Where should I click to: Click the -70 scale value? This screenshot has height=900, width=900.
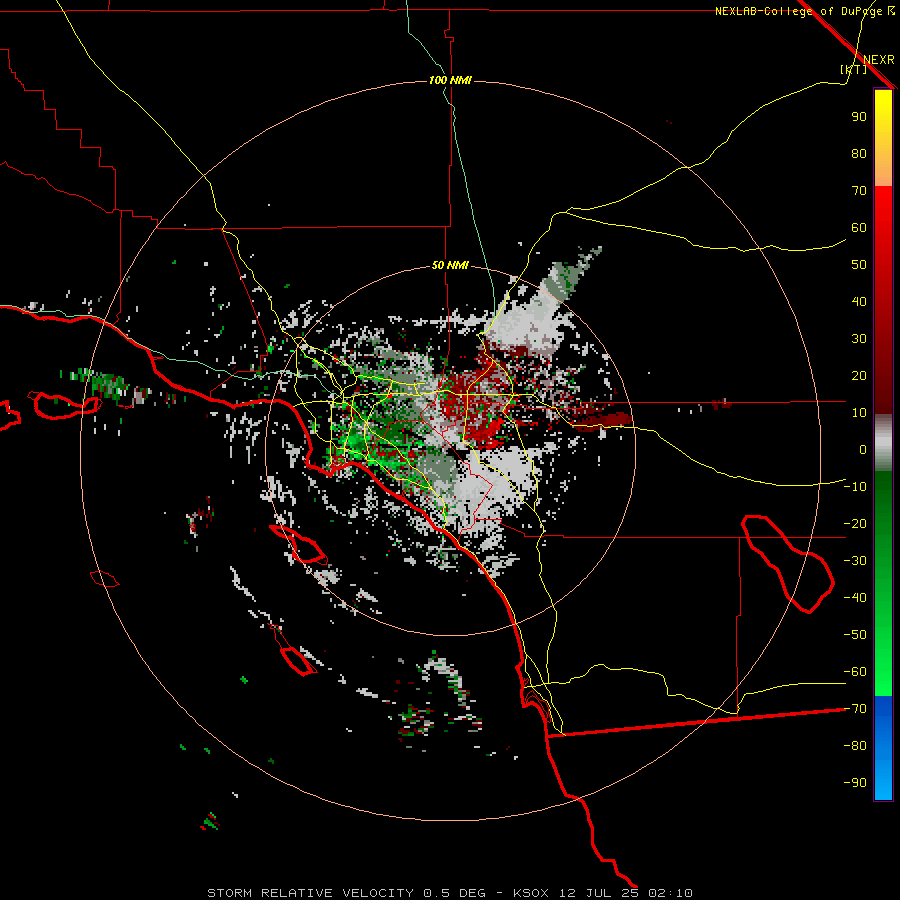tap(855, 708)
